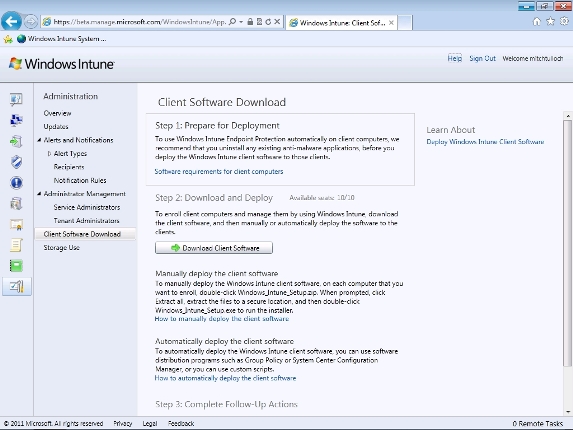
Task: Open How to manually deploy link
Action: click(222, 319)
